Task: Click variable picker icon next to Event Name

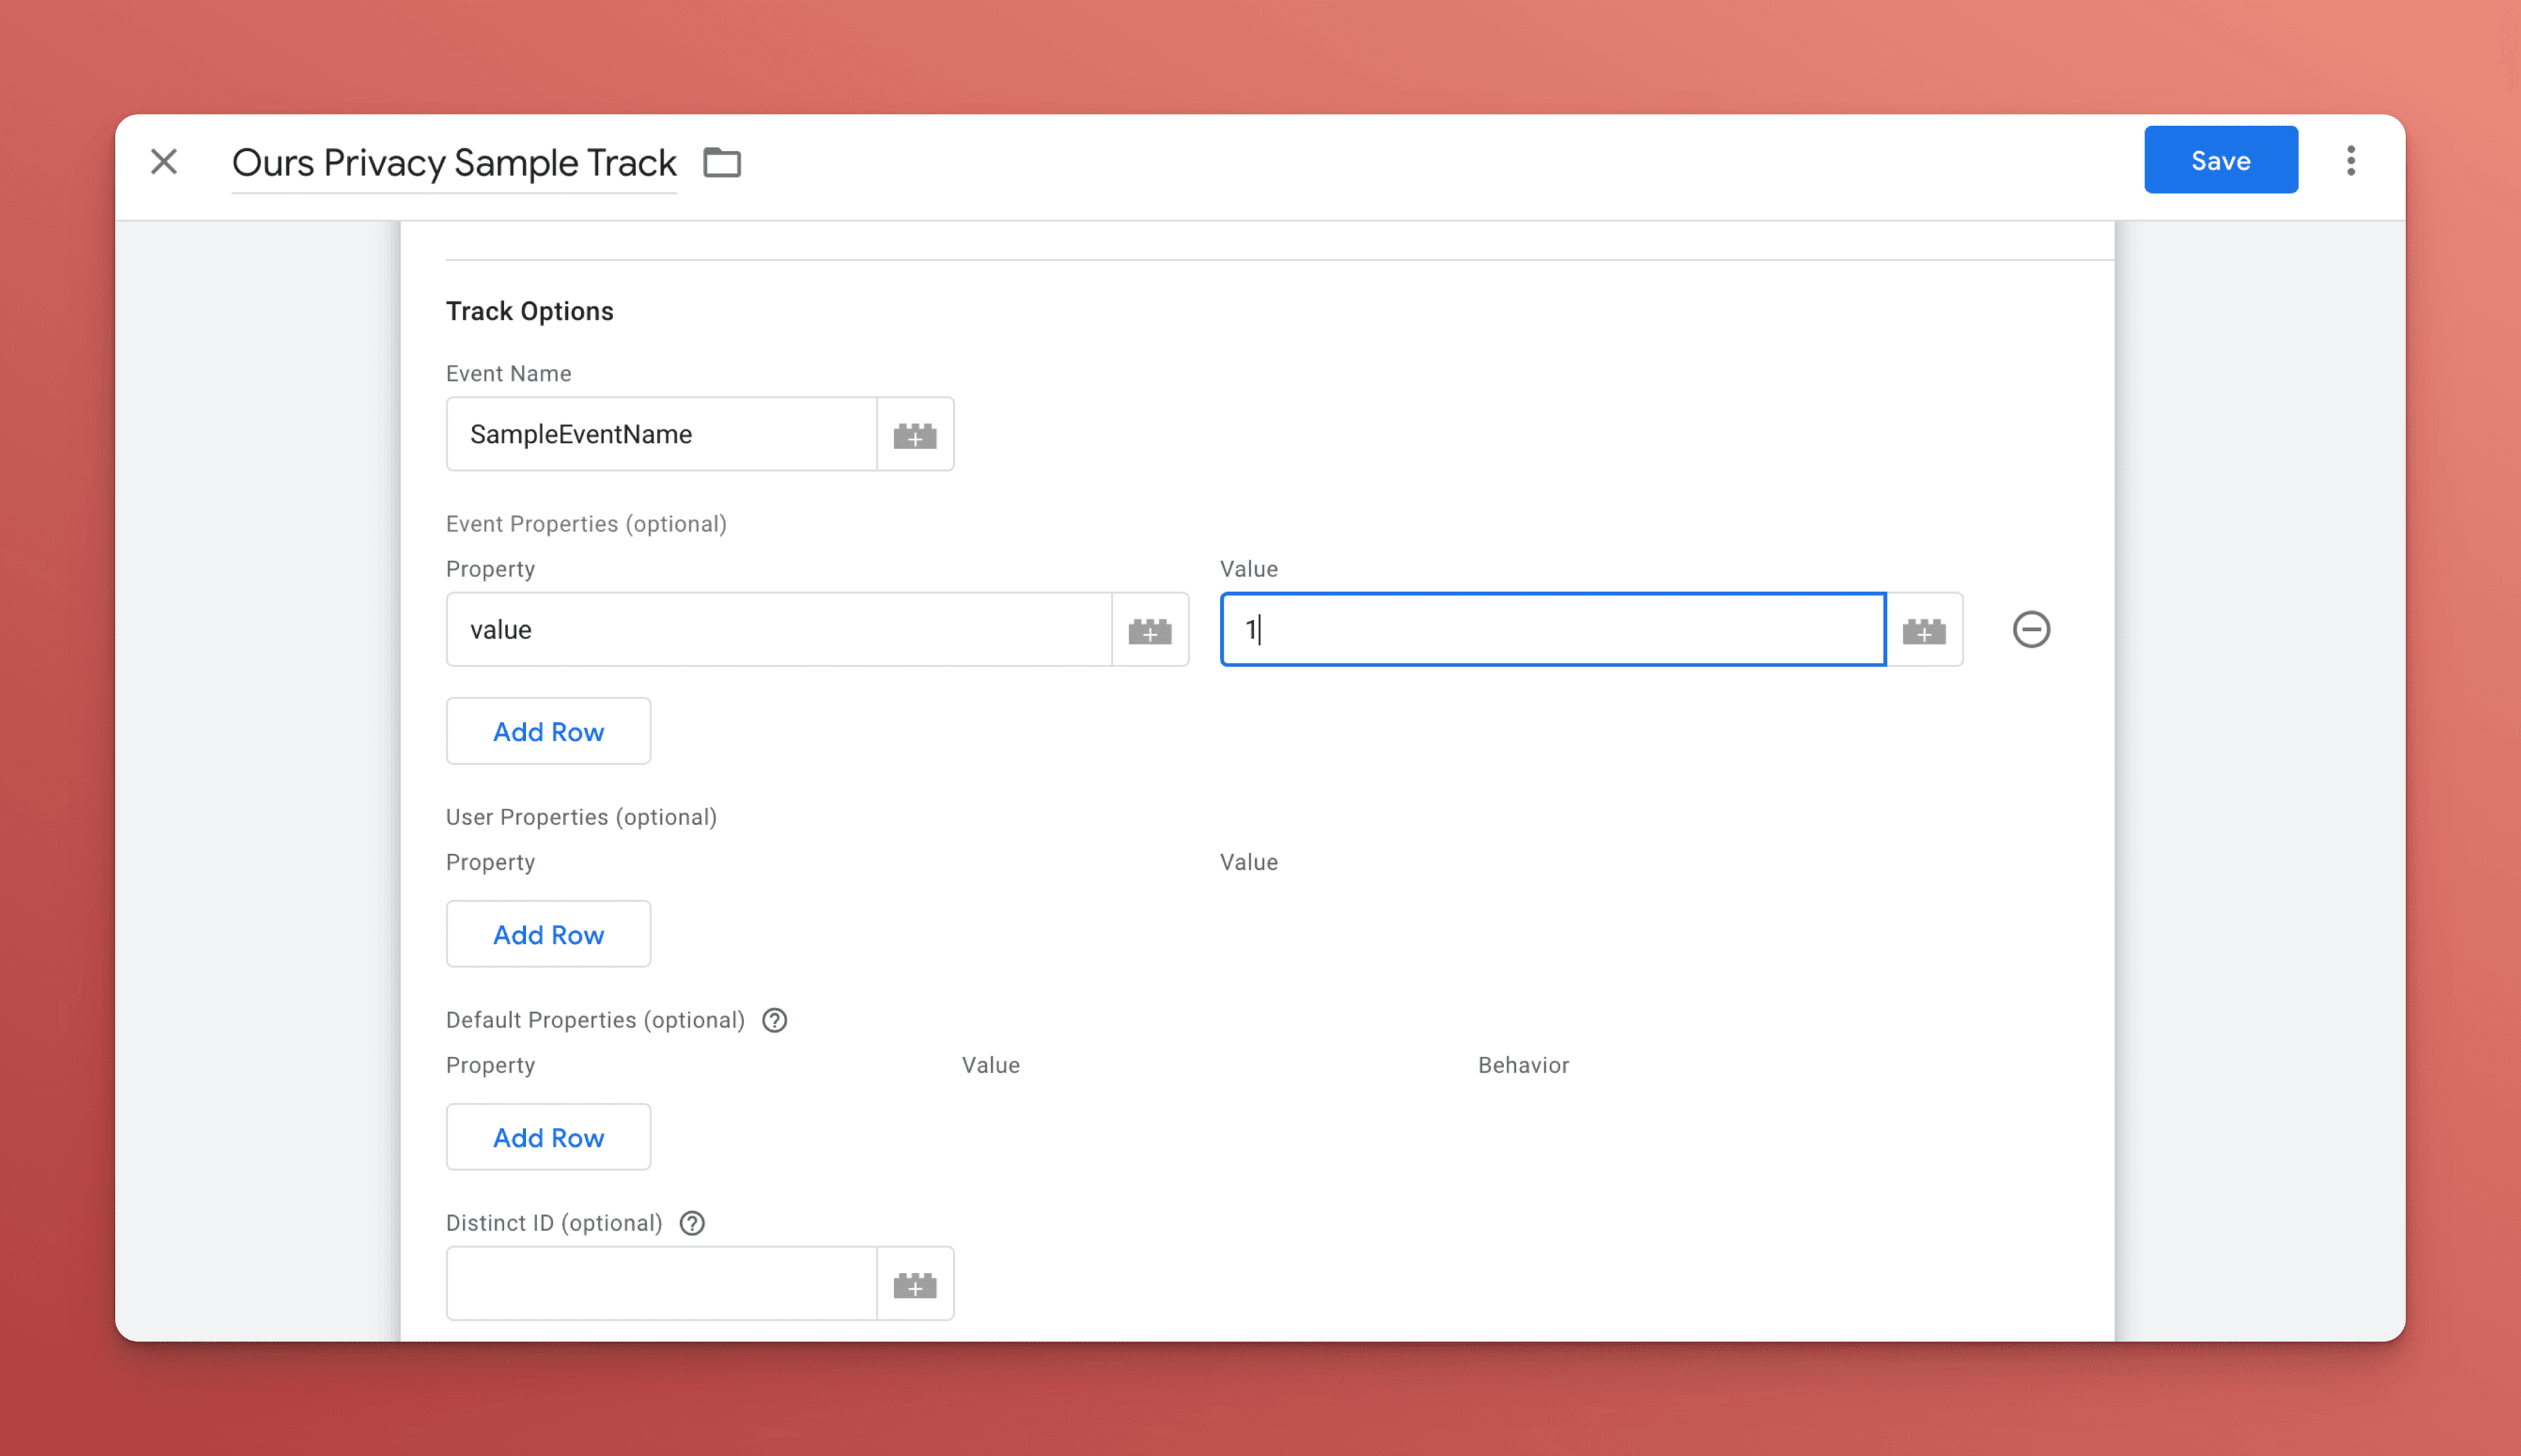Action: click(915, 434)
